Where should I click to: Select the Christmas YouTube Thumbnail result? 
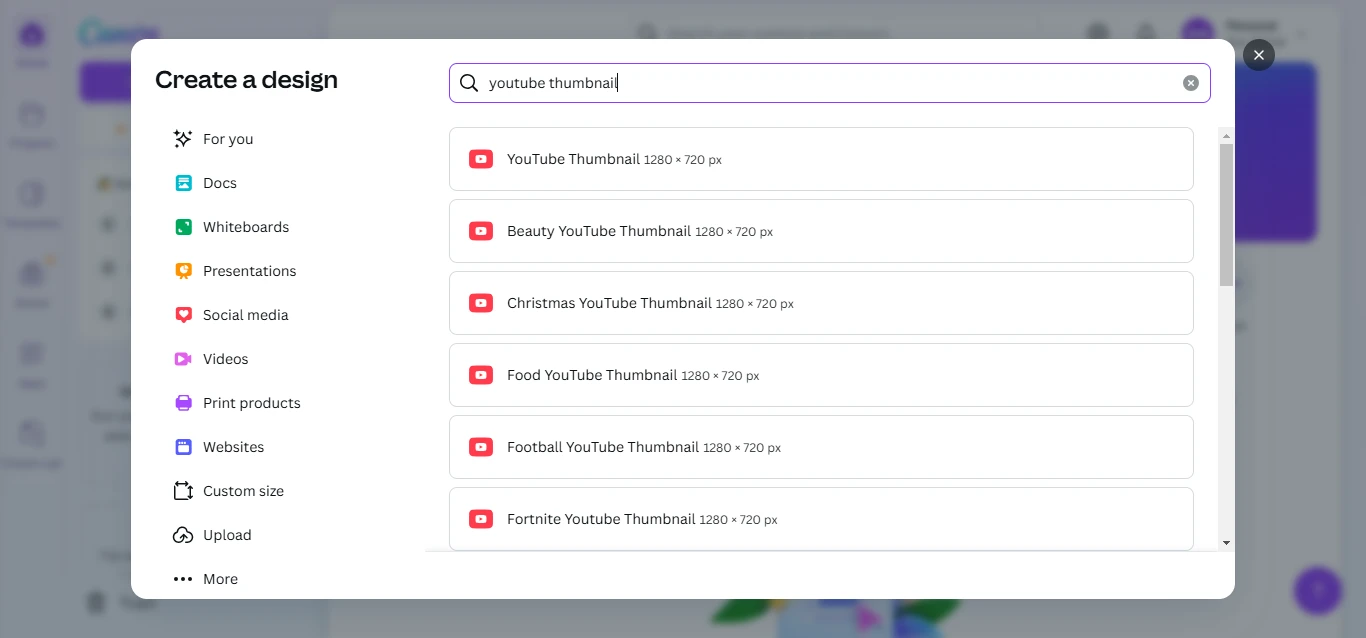pos(821,303)
